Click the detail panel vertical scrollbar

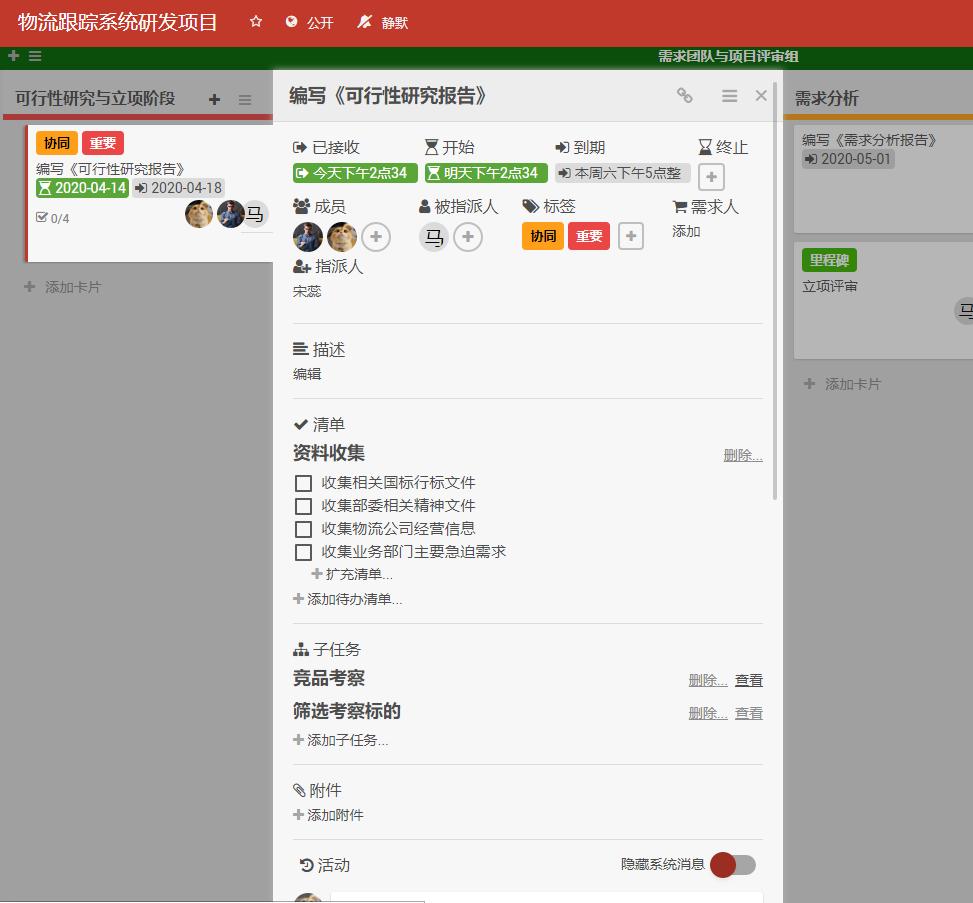pos(775,290)
